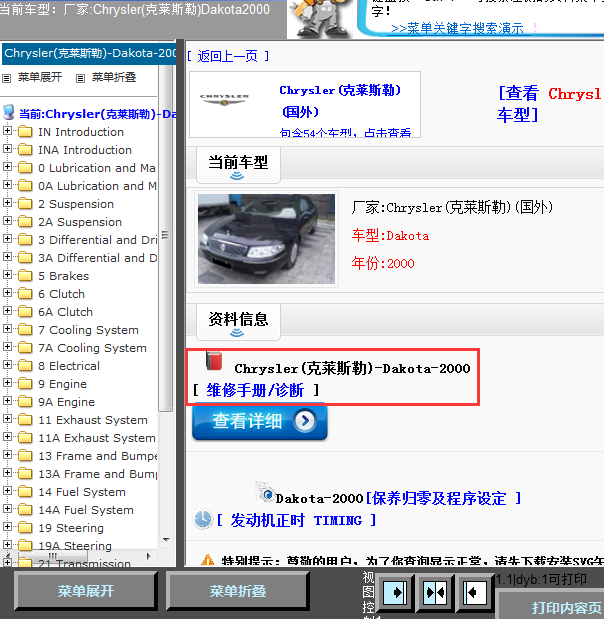This screenshot has width=604, height=619.
Task: Click the folder icon of 19 Steering
Action: tap(25, 528)
